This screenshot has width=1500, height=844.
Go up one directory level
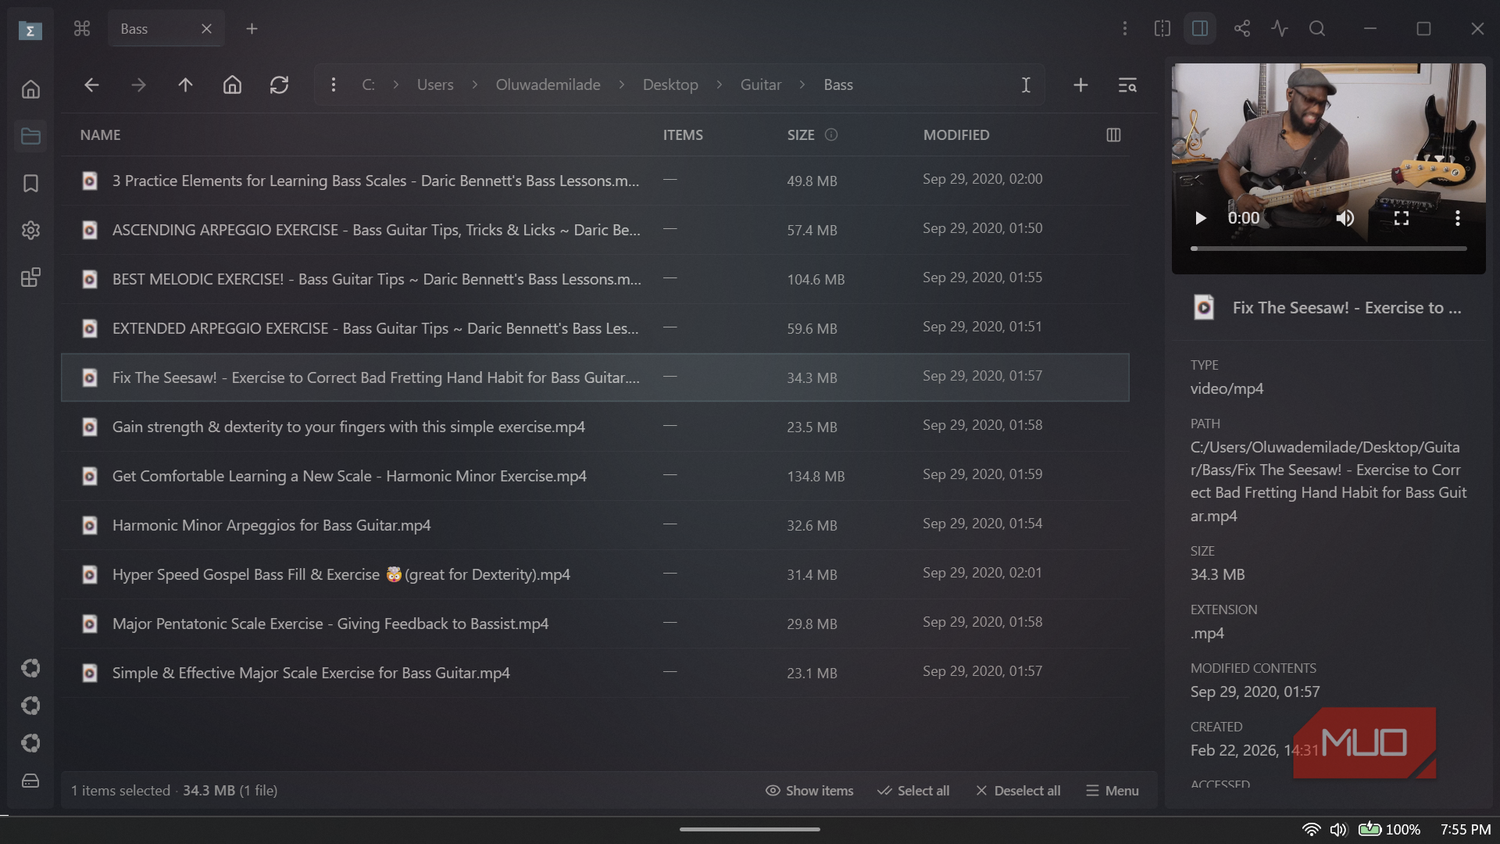[185, 85]
